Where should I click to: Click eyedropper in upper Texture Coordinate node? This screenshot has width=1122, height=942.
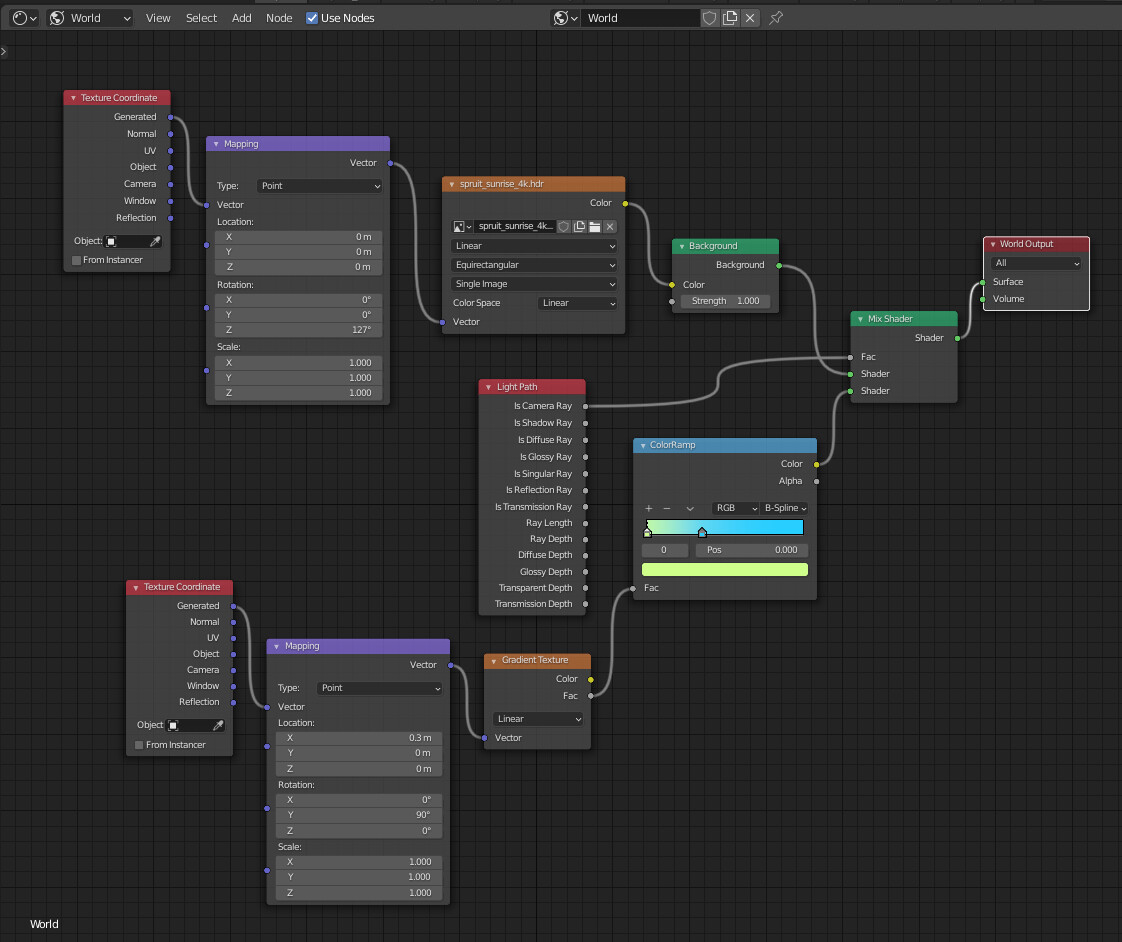[155, 241]
